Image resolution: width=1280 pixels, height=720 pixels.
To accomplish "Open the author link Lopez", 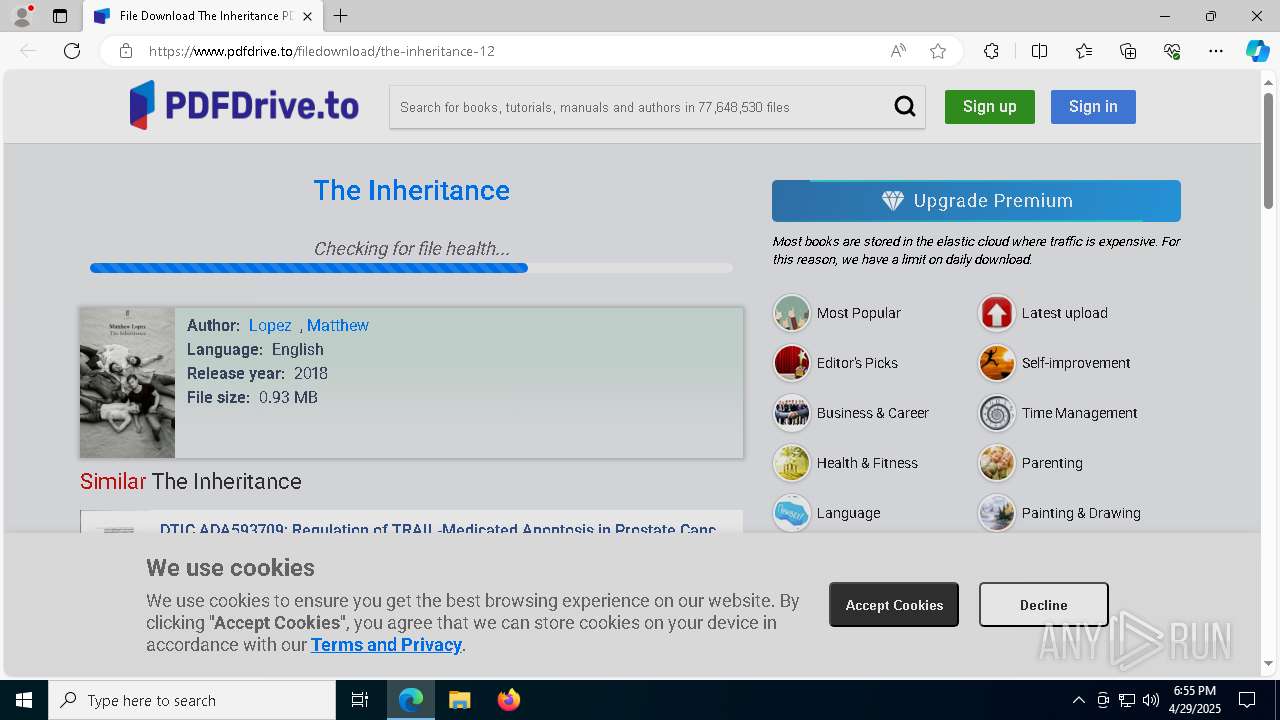I will pos(270,325).
